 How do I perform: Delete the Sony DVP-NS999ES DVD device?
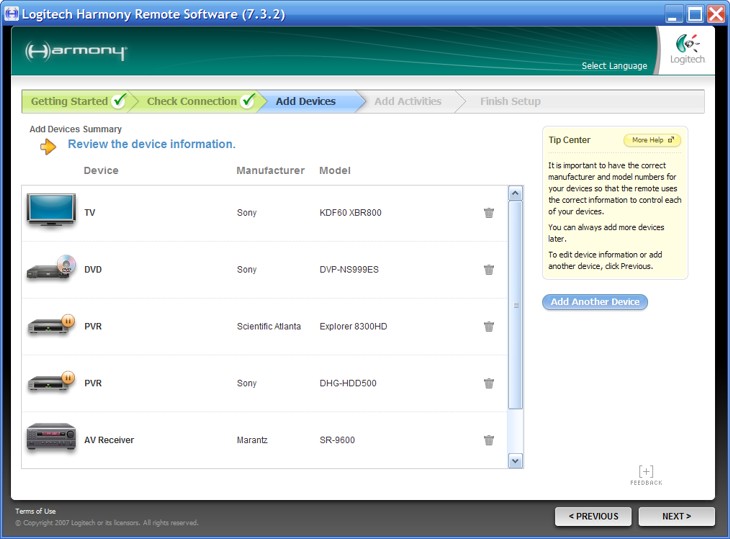tap(489, 270)
